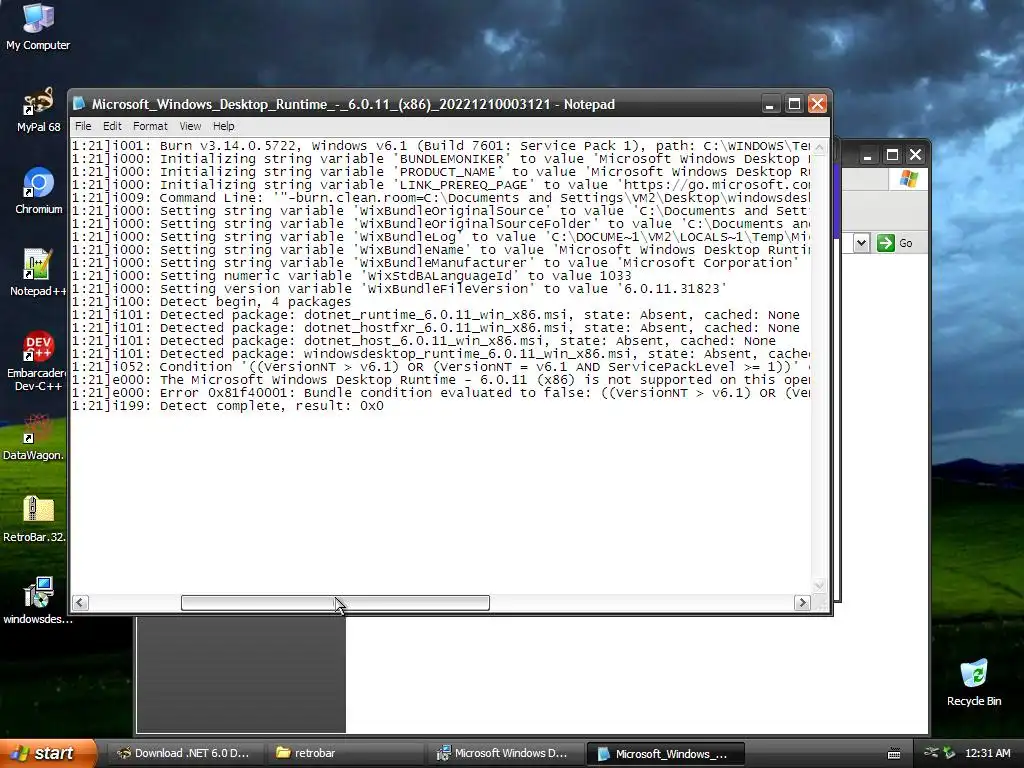Open the Start menu
Screen dimensions: 1024x768
[x=48, y=753]
